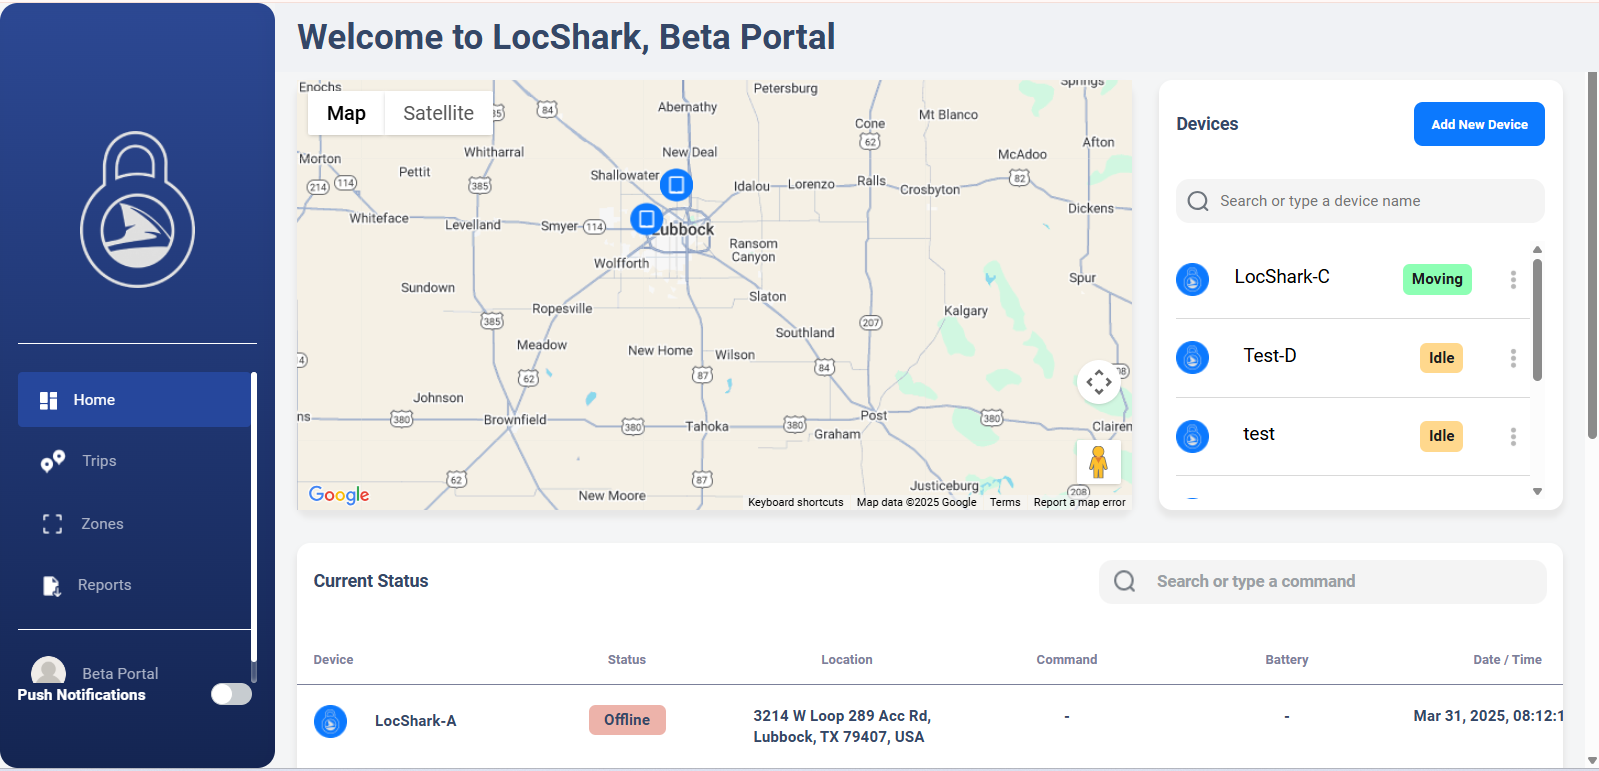Open the Test-D three-dot options menu
This screenshot has width=1599, height=771.
[1513, 358]
